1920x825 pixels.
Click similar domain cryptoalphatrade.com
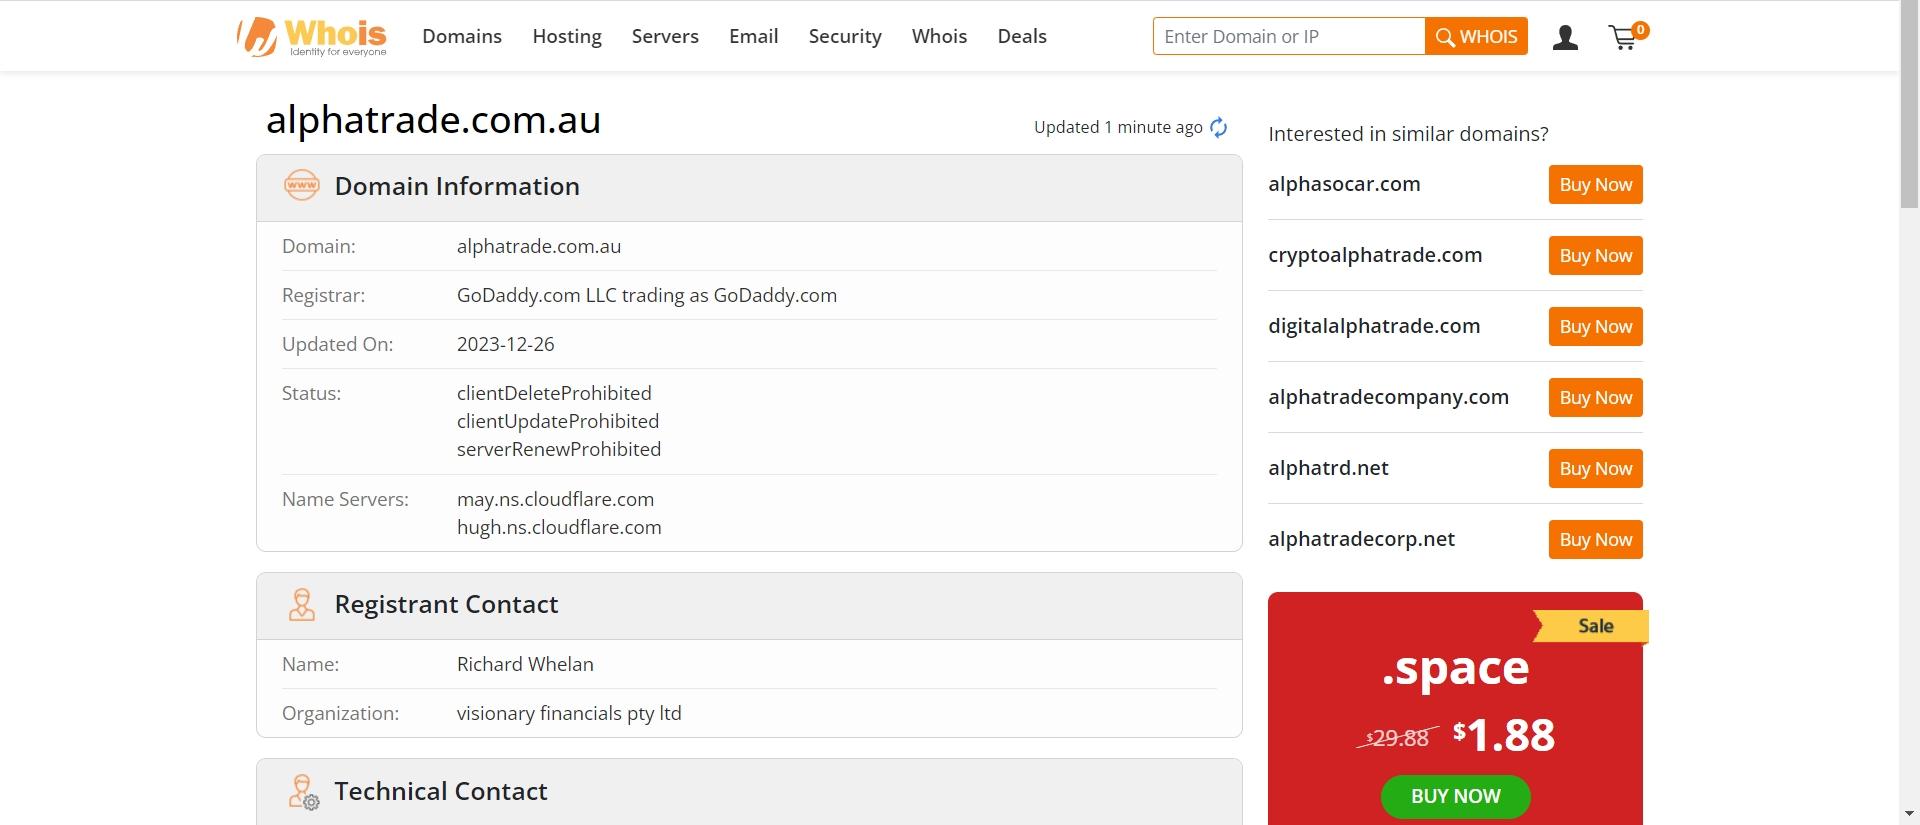point(1375,255)
